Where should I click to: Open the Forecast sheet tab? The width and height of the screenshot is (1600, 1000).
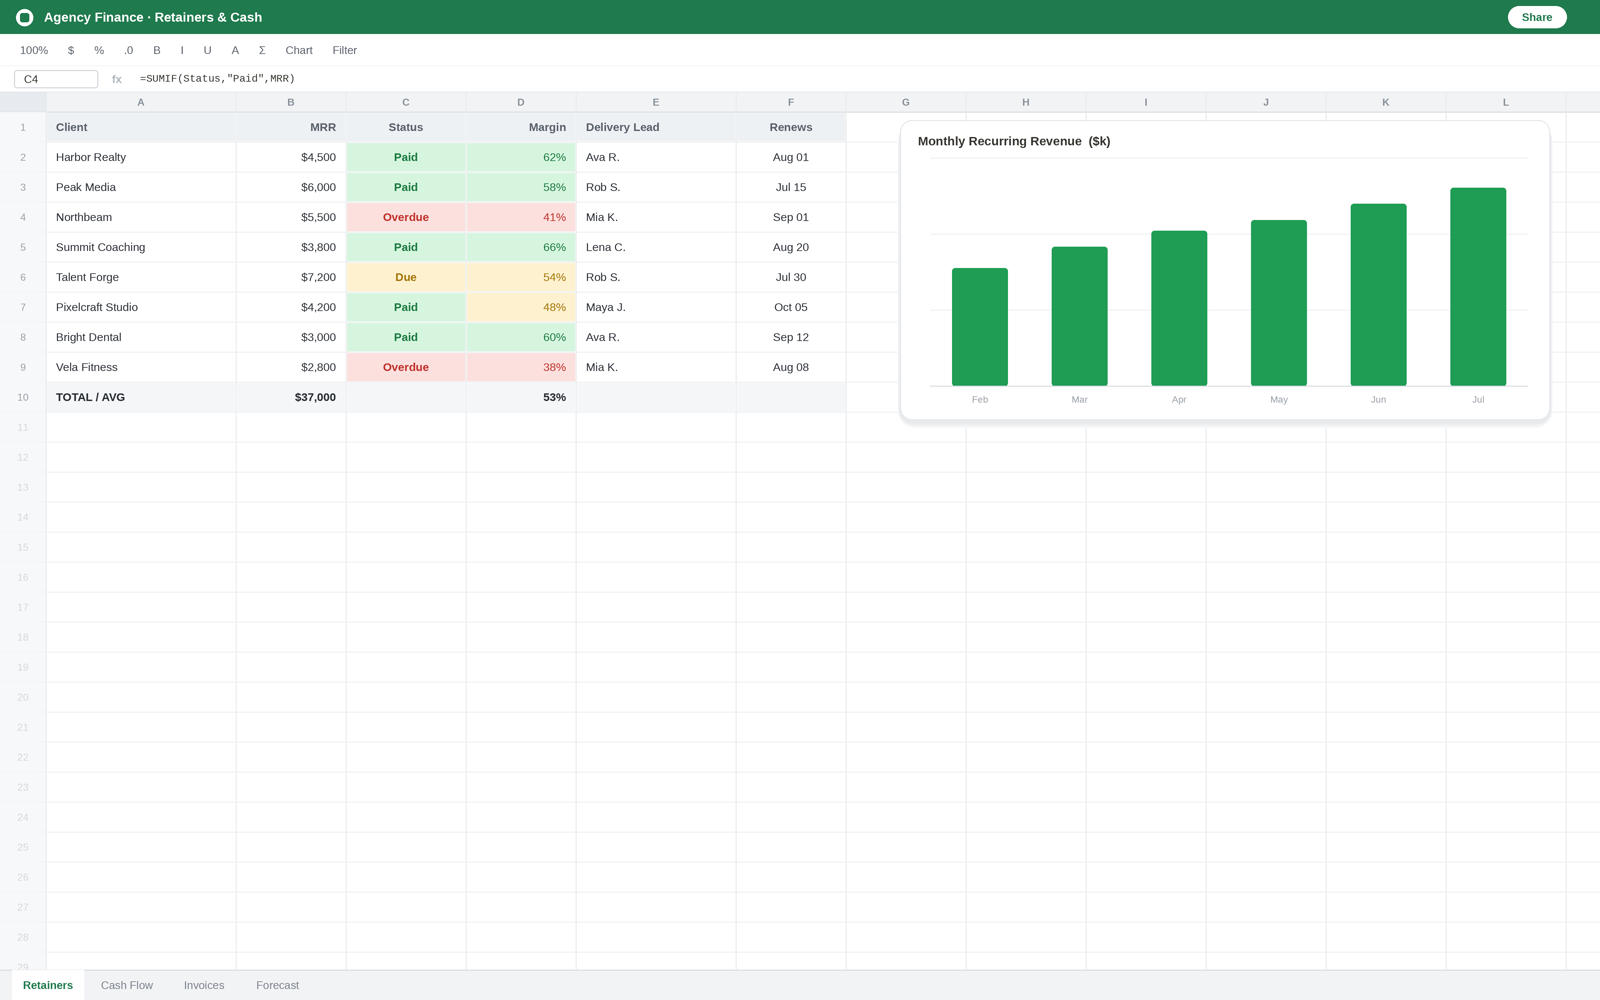(278, 985)
